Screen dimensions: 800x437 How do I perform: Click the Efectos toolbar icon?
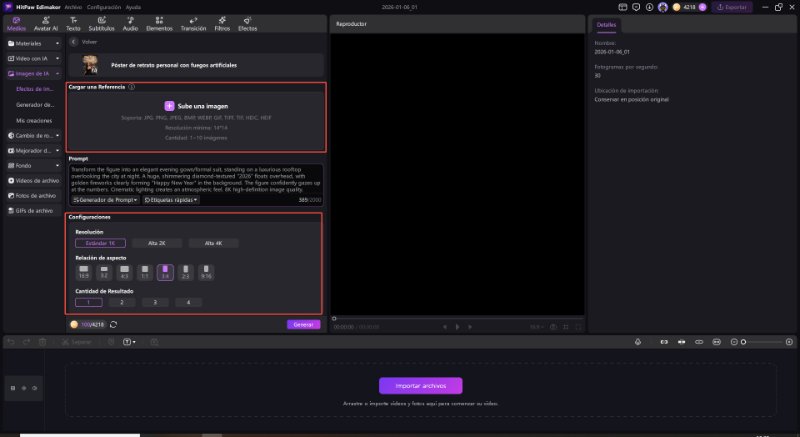247,25
